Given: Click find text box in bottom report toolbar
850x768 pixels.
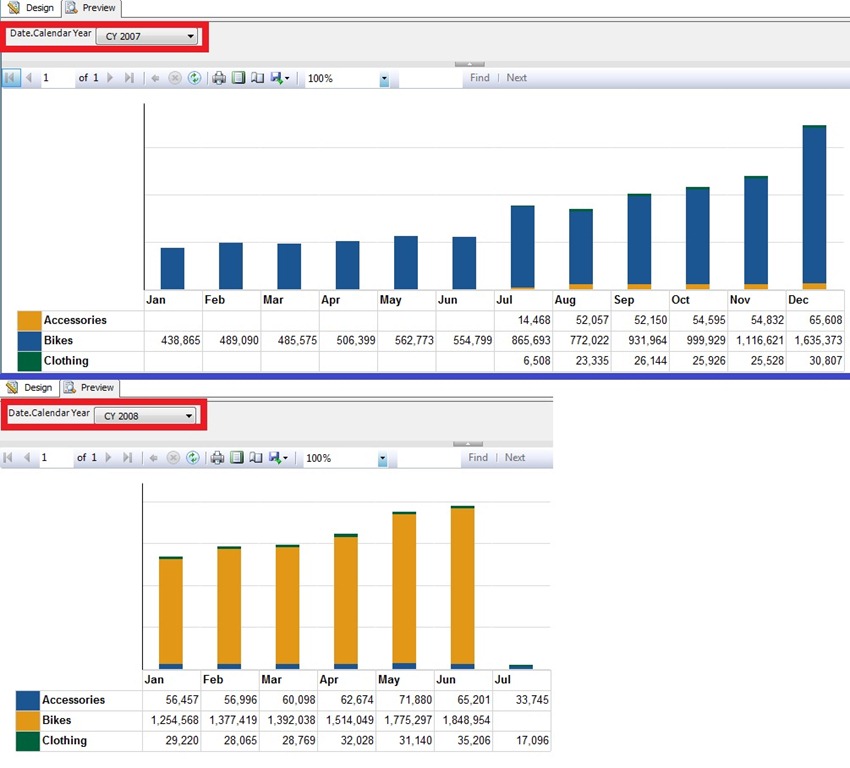Looking at the screenshot, I should pos(429,459).
